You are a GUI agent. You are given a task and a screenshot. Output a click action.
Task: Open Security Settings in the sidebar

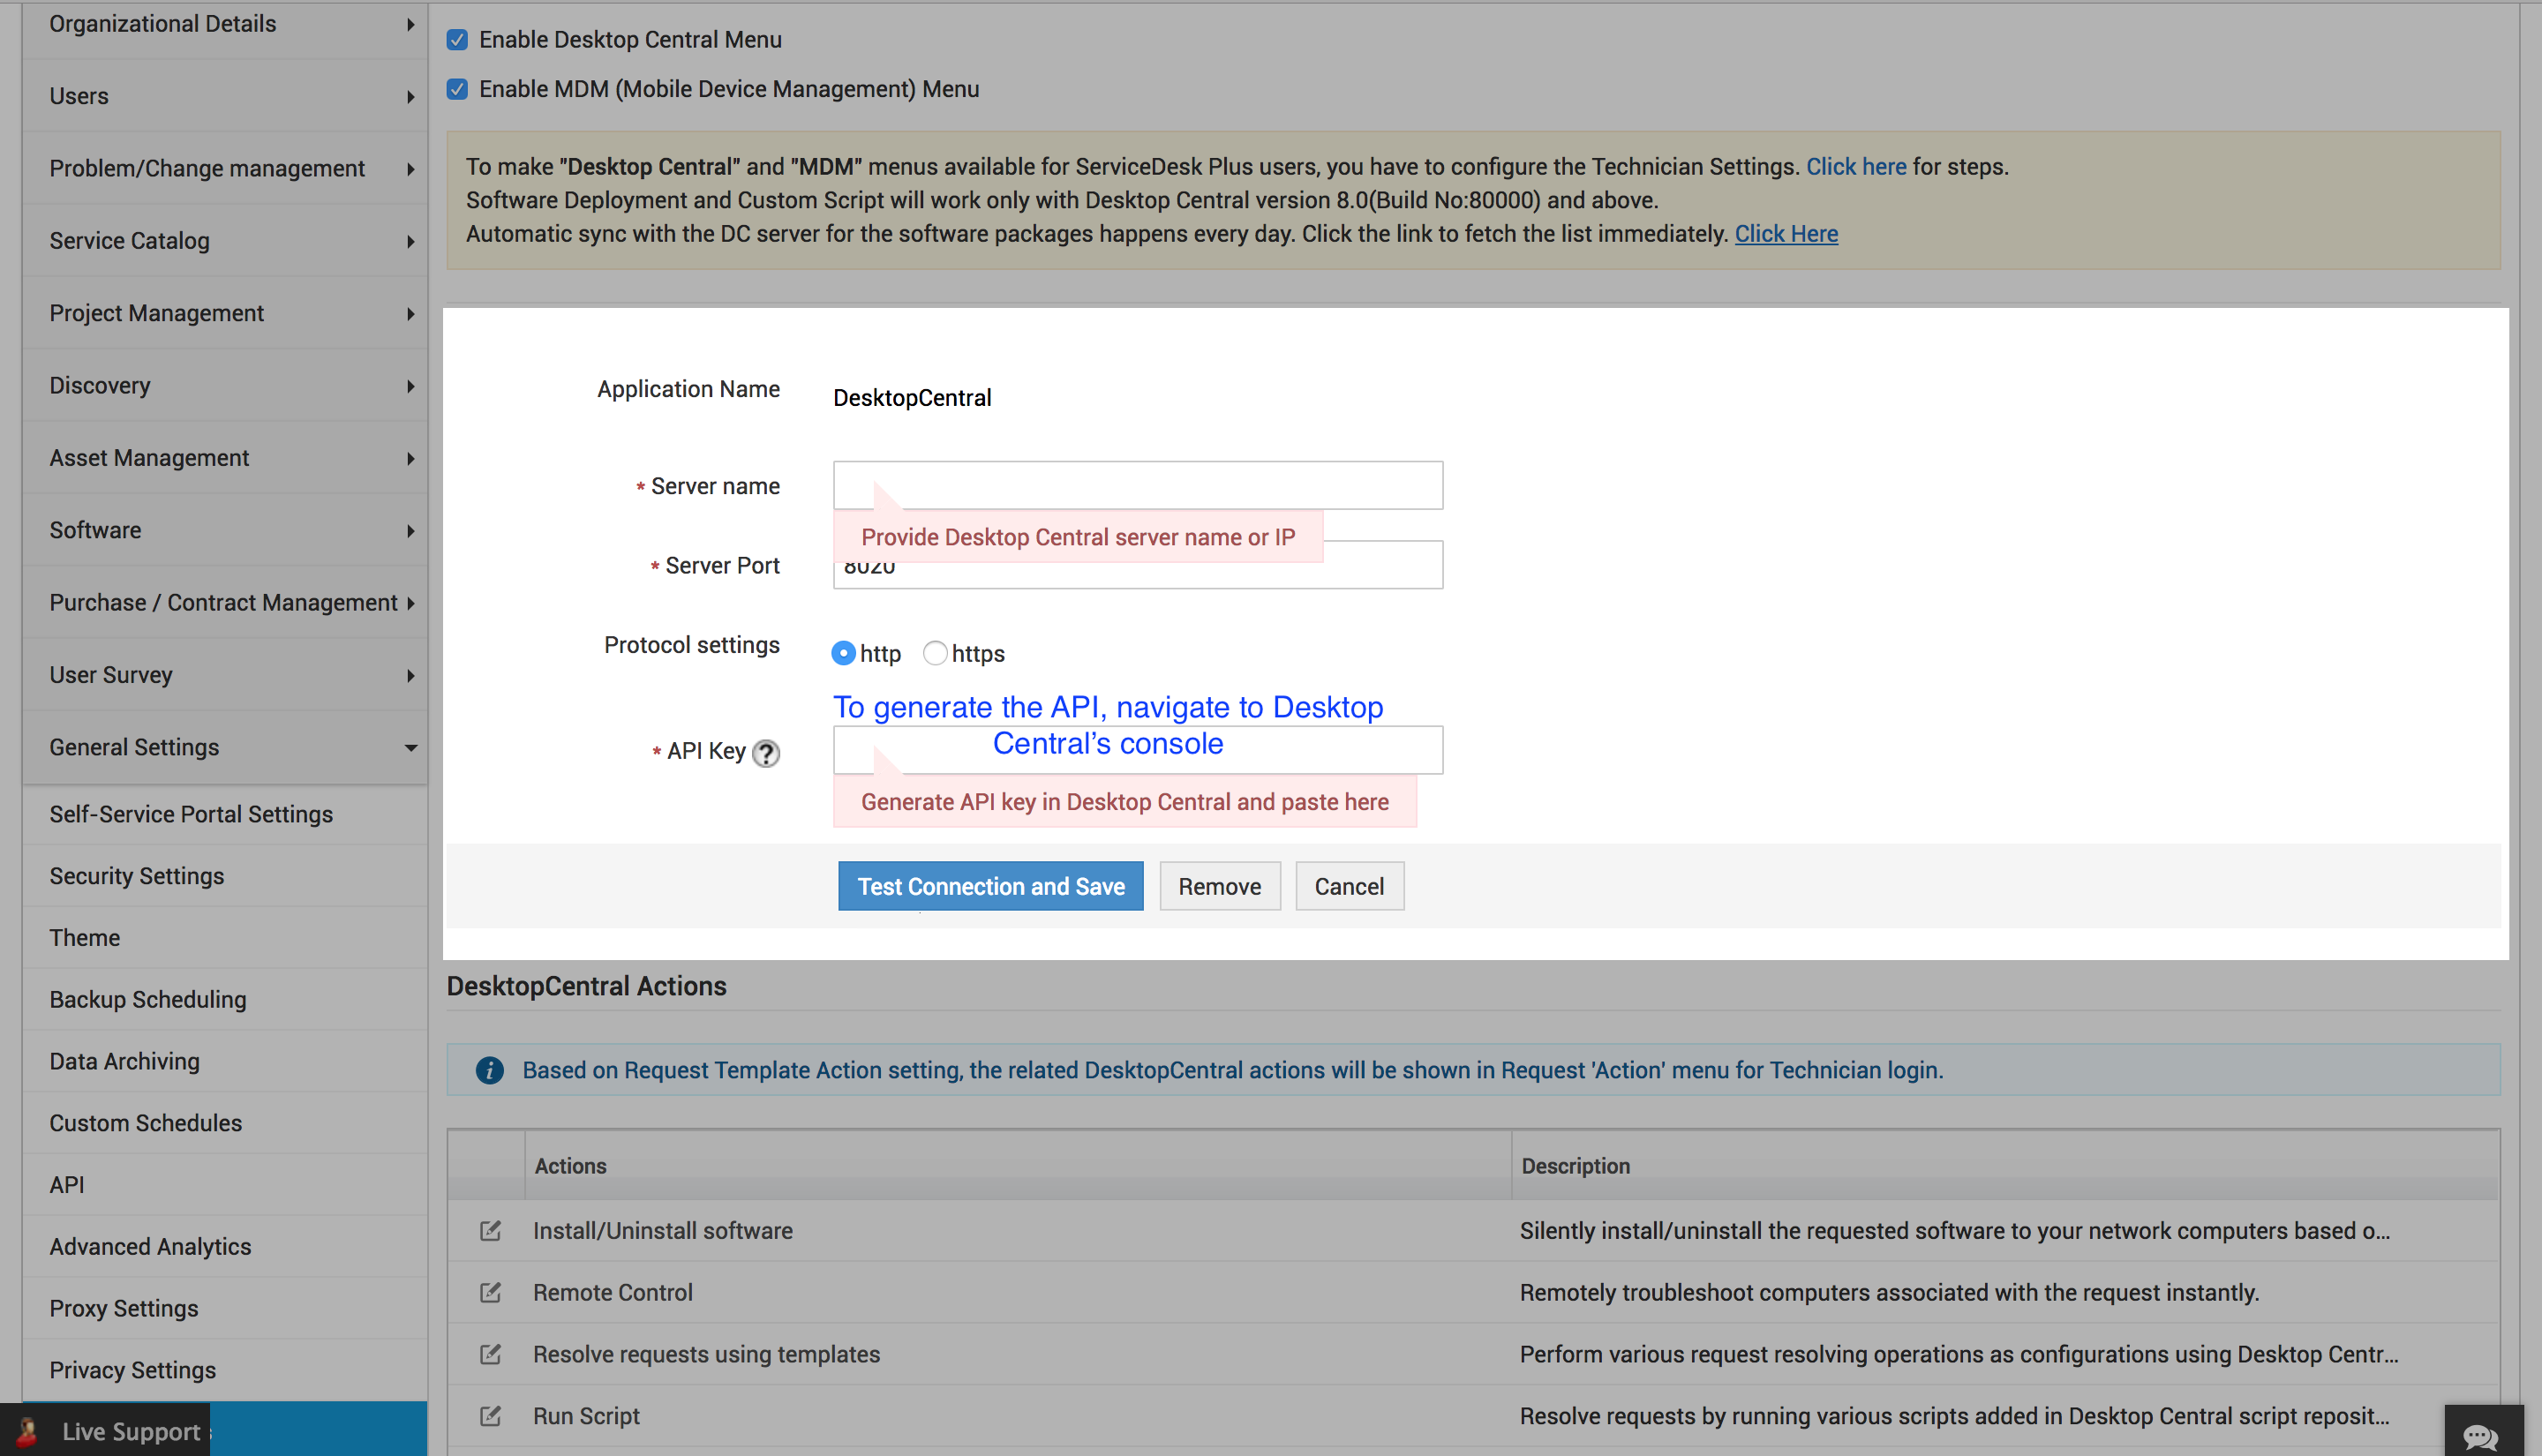[x=137, y=876]
